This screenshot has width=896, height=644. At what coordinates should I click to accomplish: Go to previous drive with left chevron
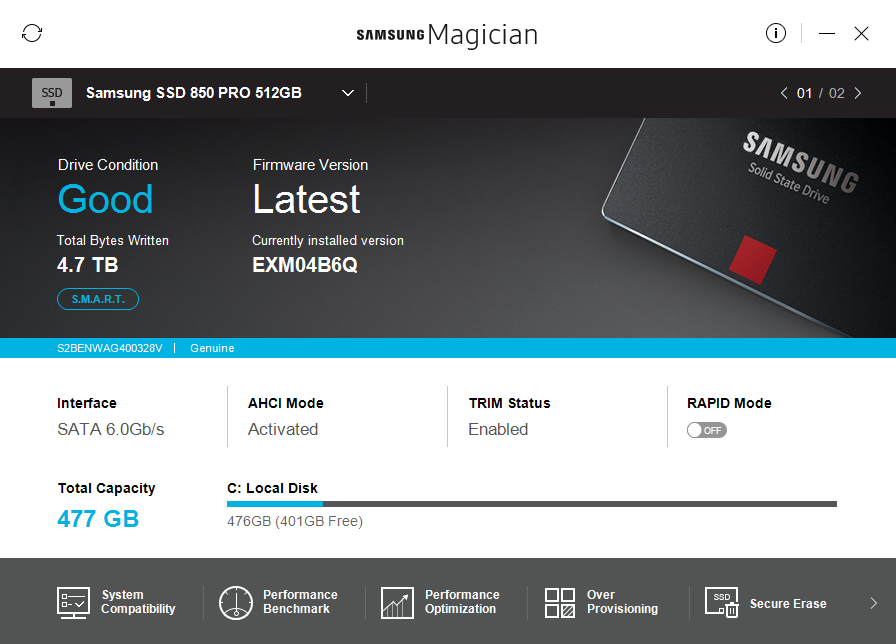(784, 93)
